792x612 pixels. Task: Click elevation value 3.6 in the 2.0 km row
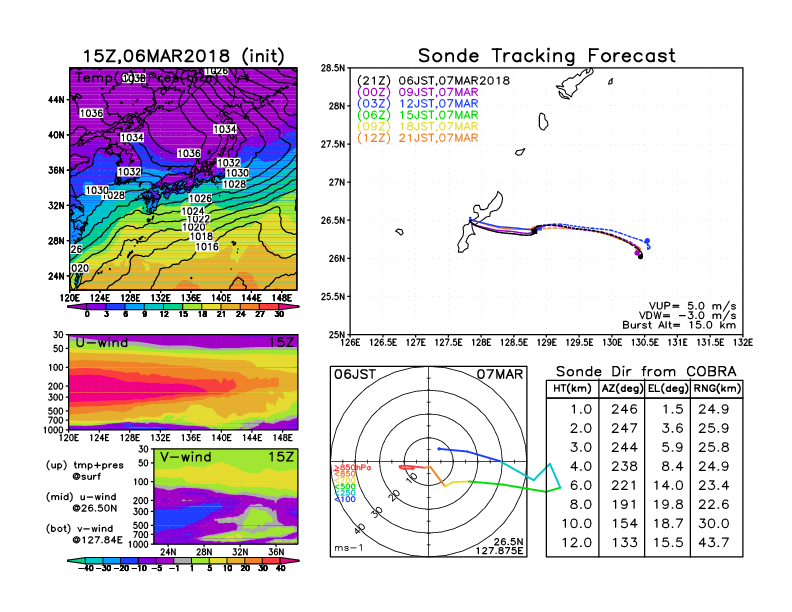click(x=672, y=428)
